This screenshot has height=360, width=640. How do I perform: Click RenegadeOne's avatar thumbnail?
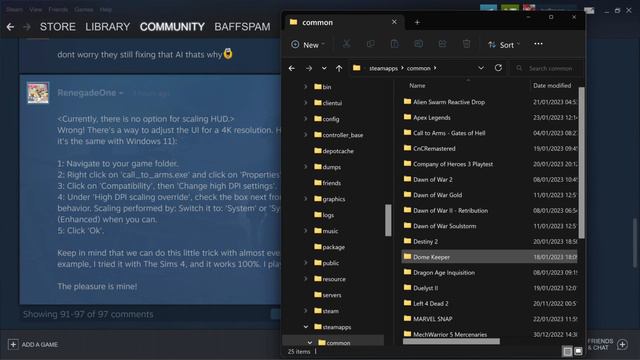pyautogui.click(x=38, y=93)
